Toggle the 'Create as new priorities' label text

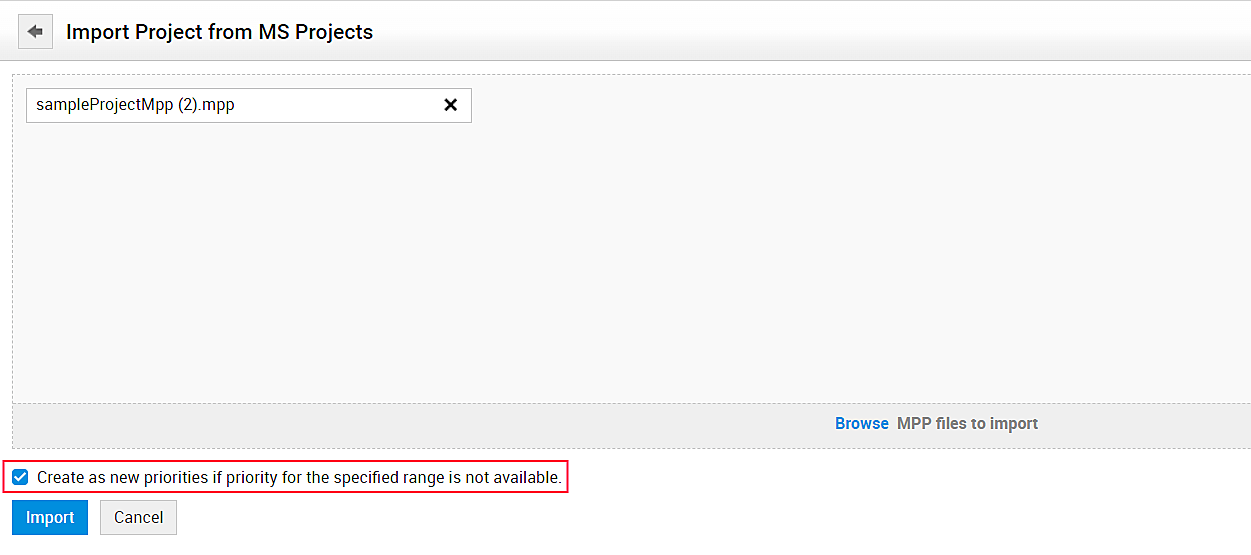pos(299,478)
